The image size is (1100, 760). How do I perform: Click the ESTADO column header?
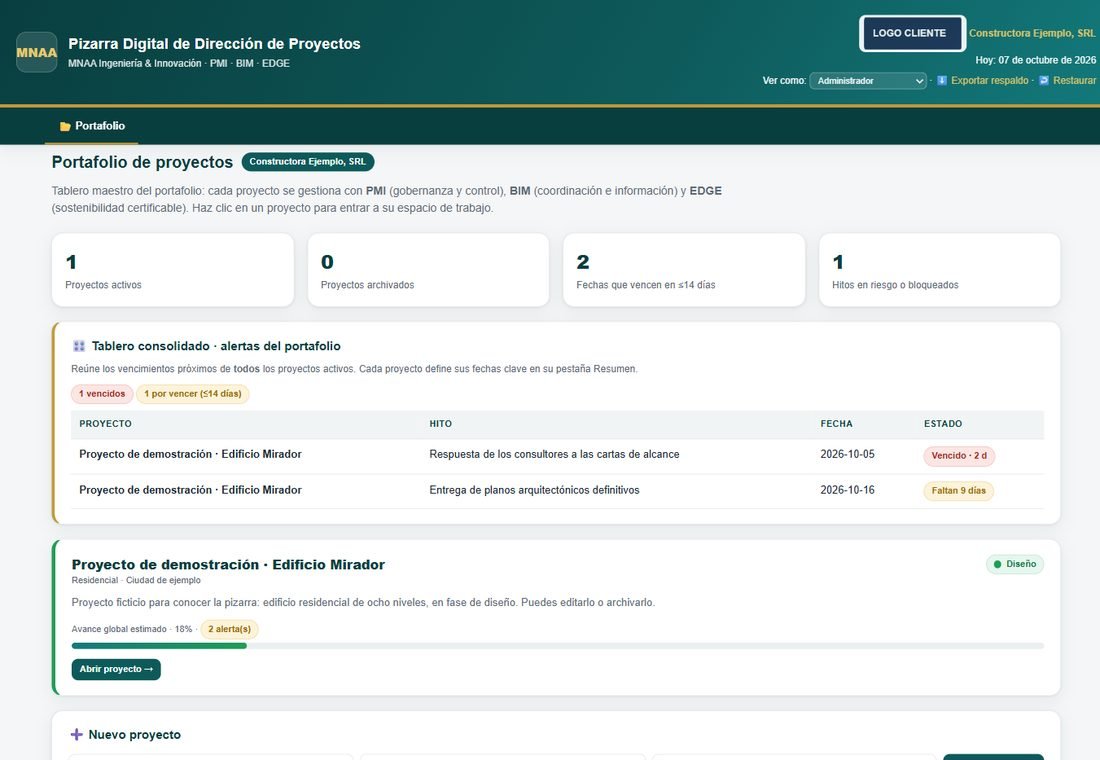[x=943, y=424]
